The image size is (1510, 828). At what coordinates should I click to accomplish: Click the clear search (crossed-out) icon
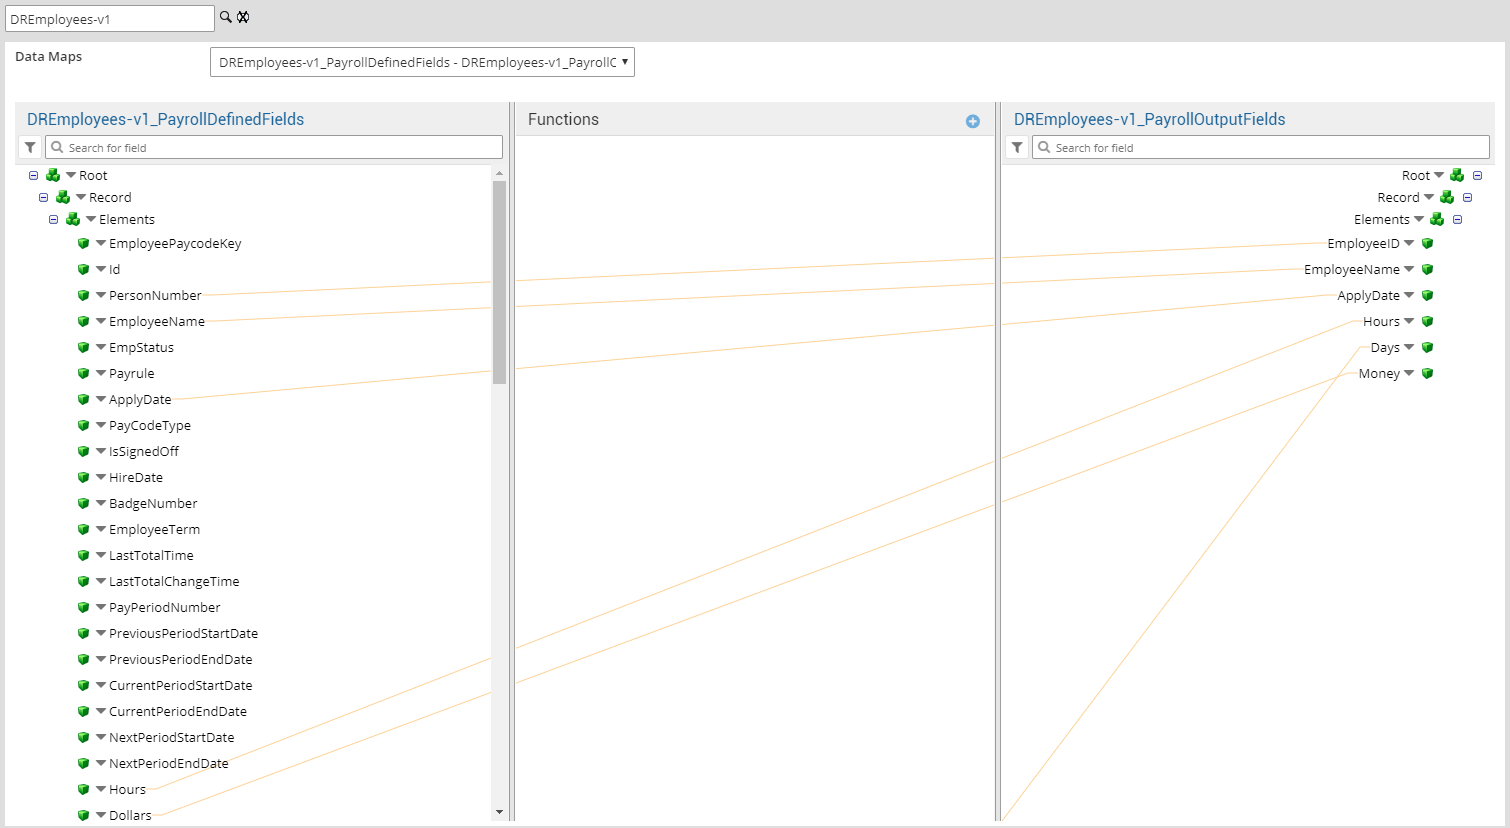[x=242, y=17]
